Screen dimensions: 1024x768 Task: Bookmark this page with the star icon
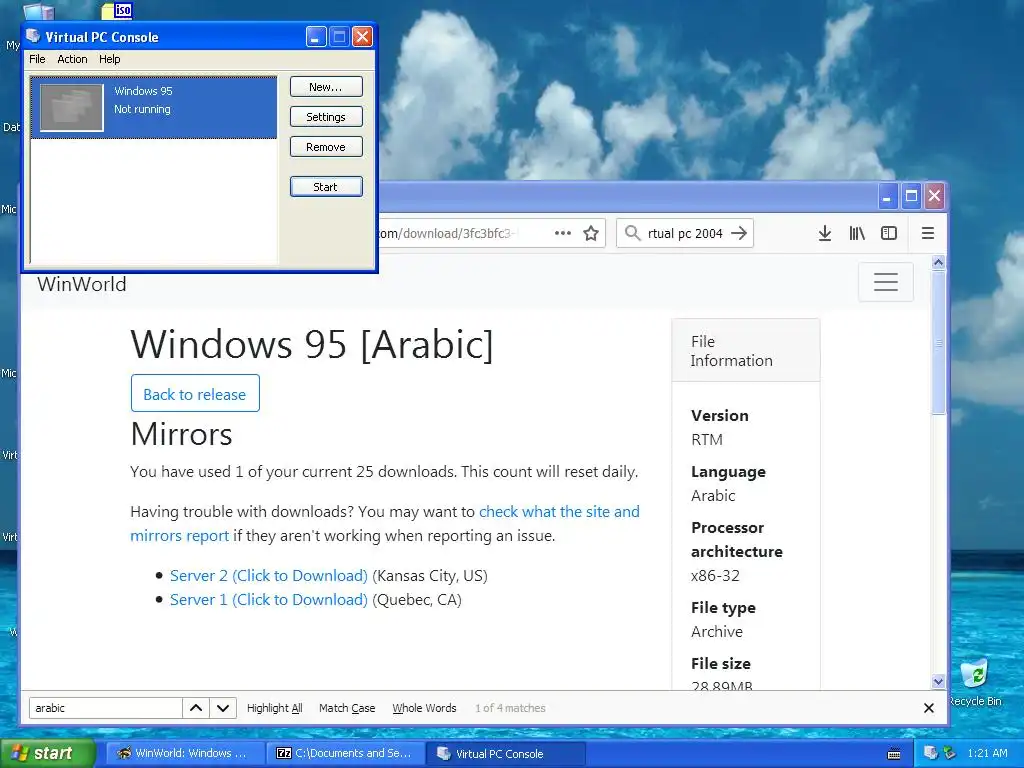pos(591,233)
